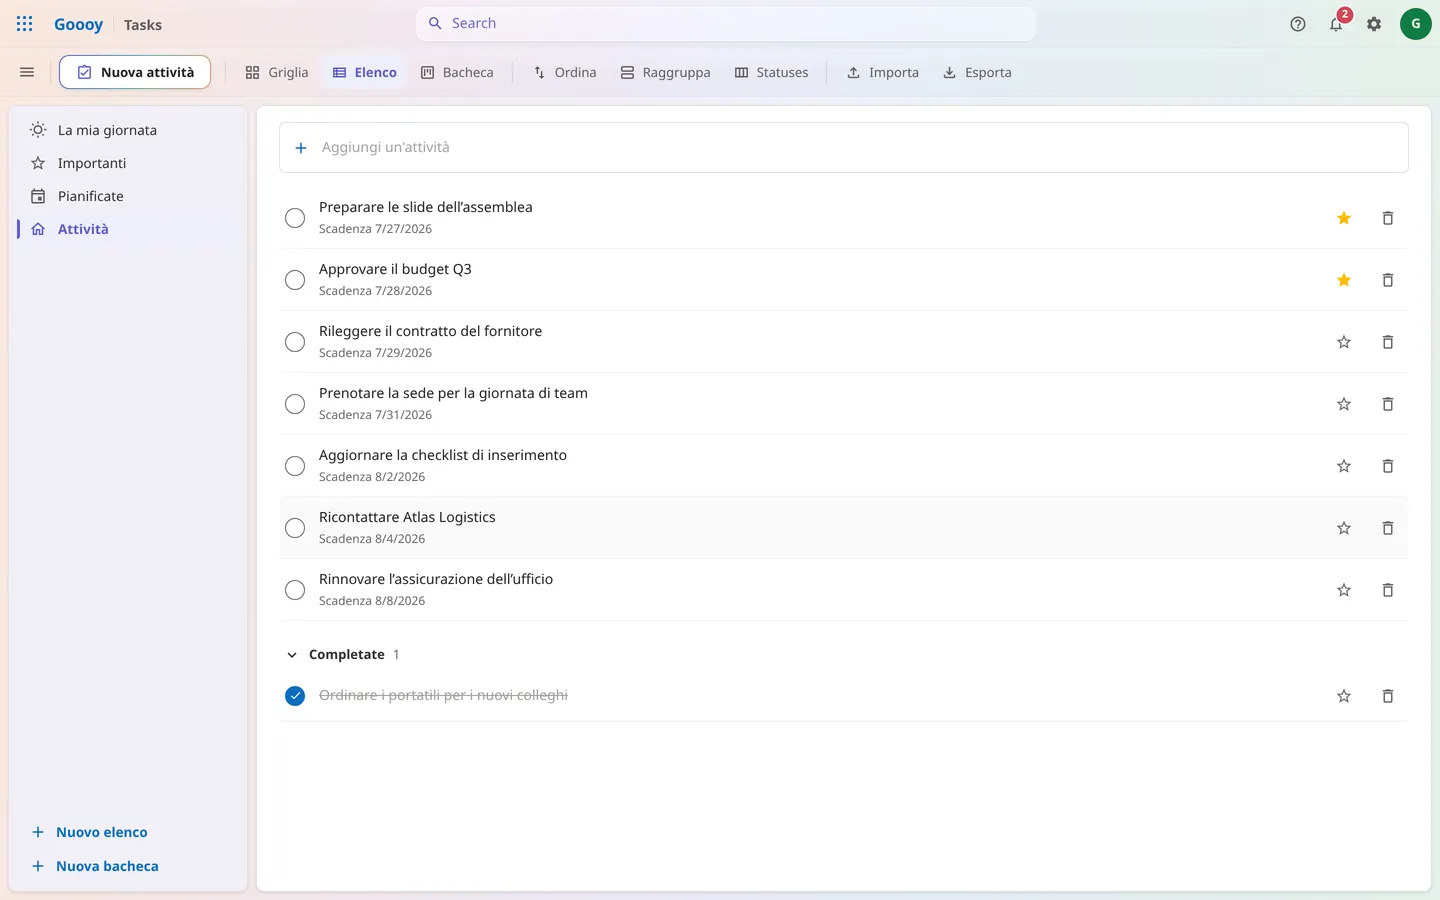Click the 'Aggiungi un'attività' input
This screenshot has width=1440, height=900.
844,147
